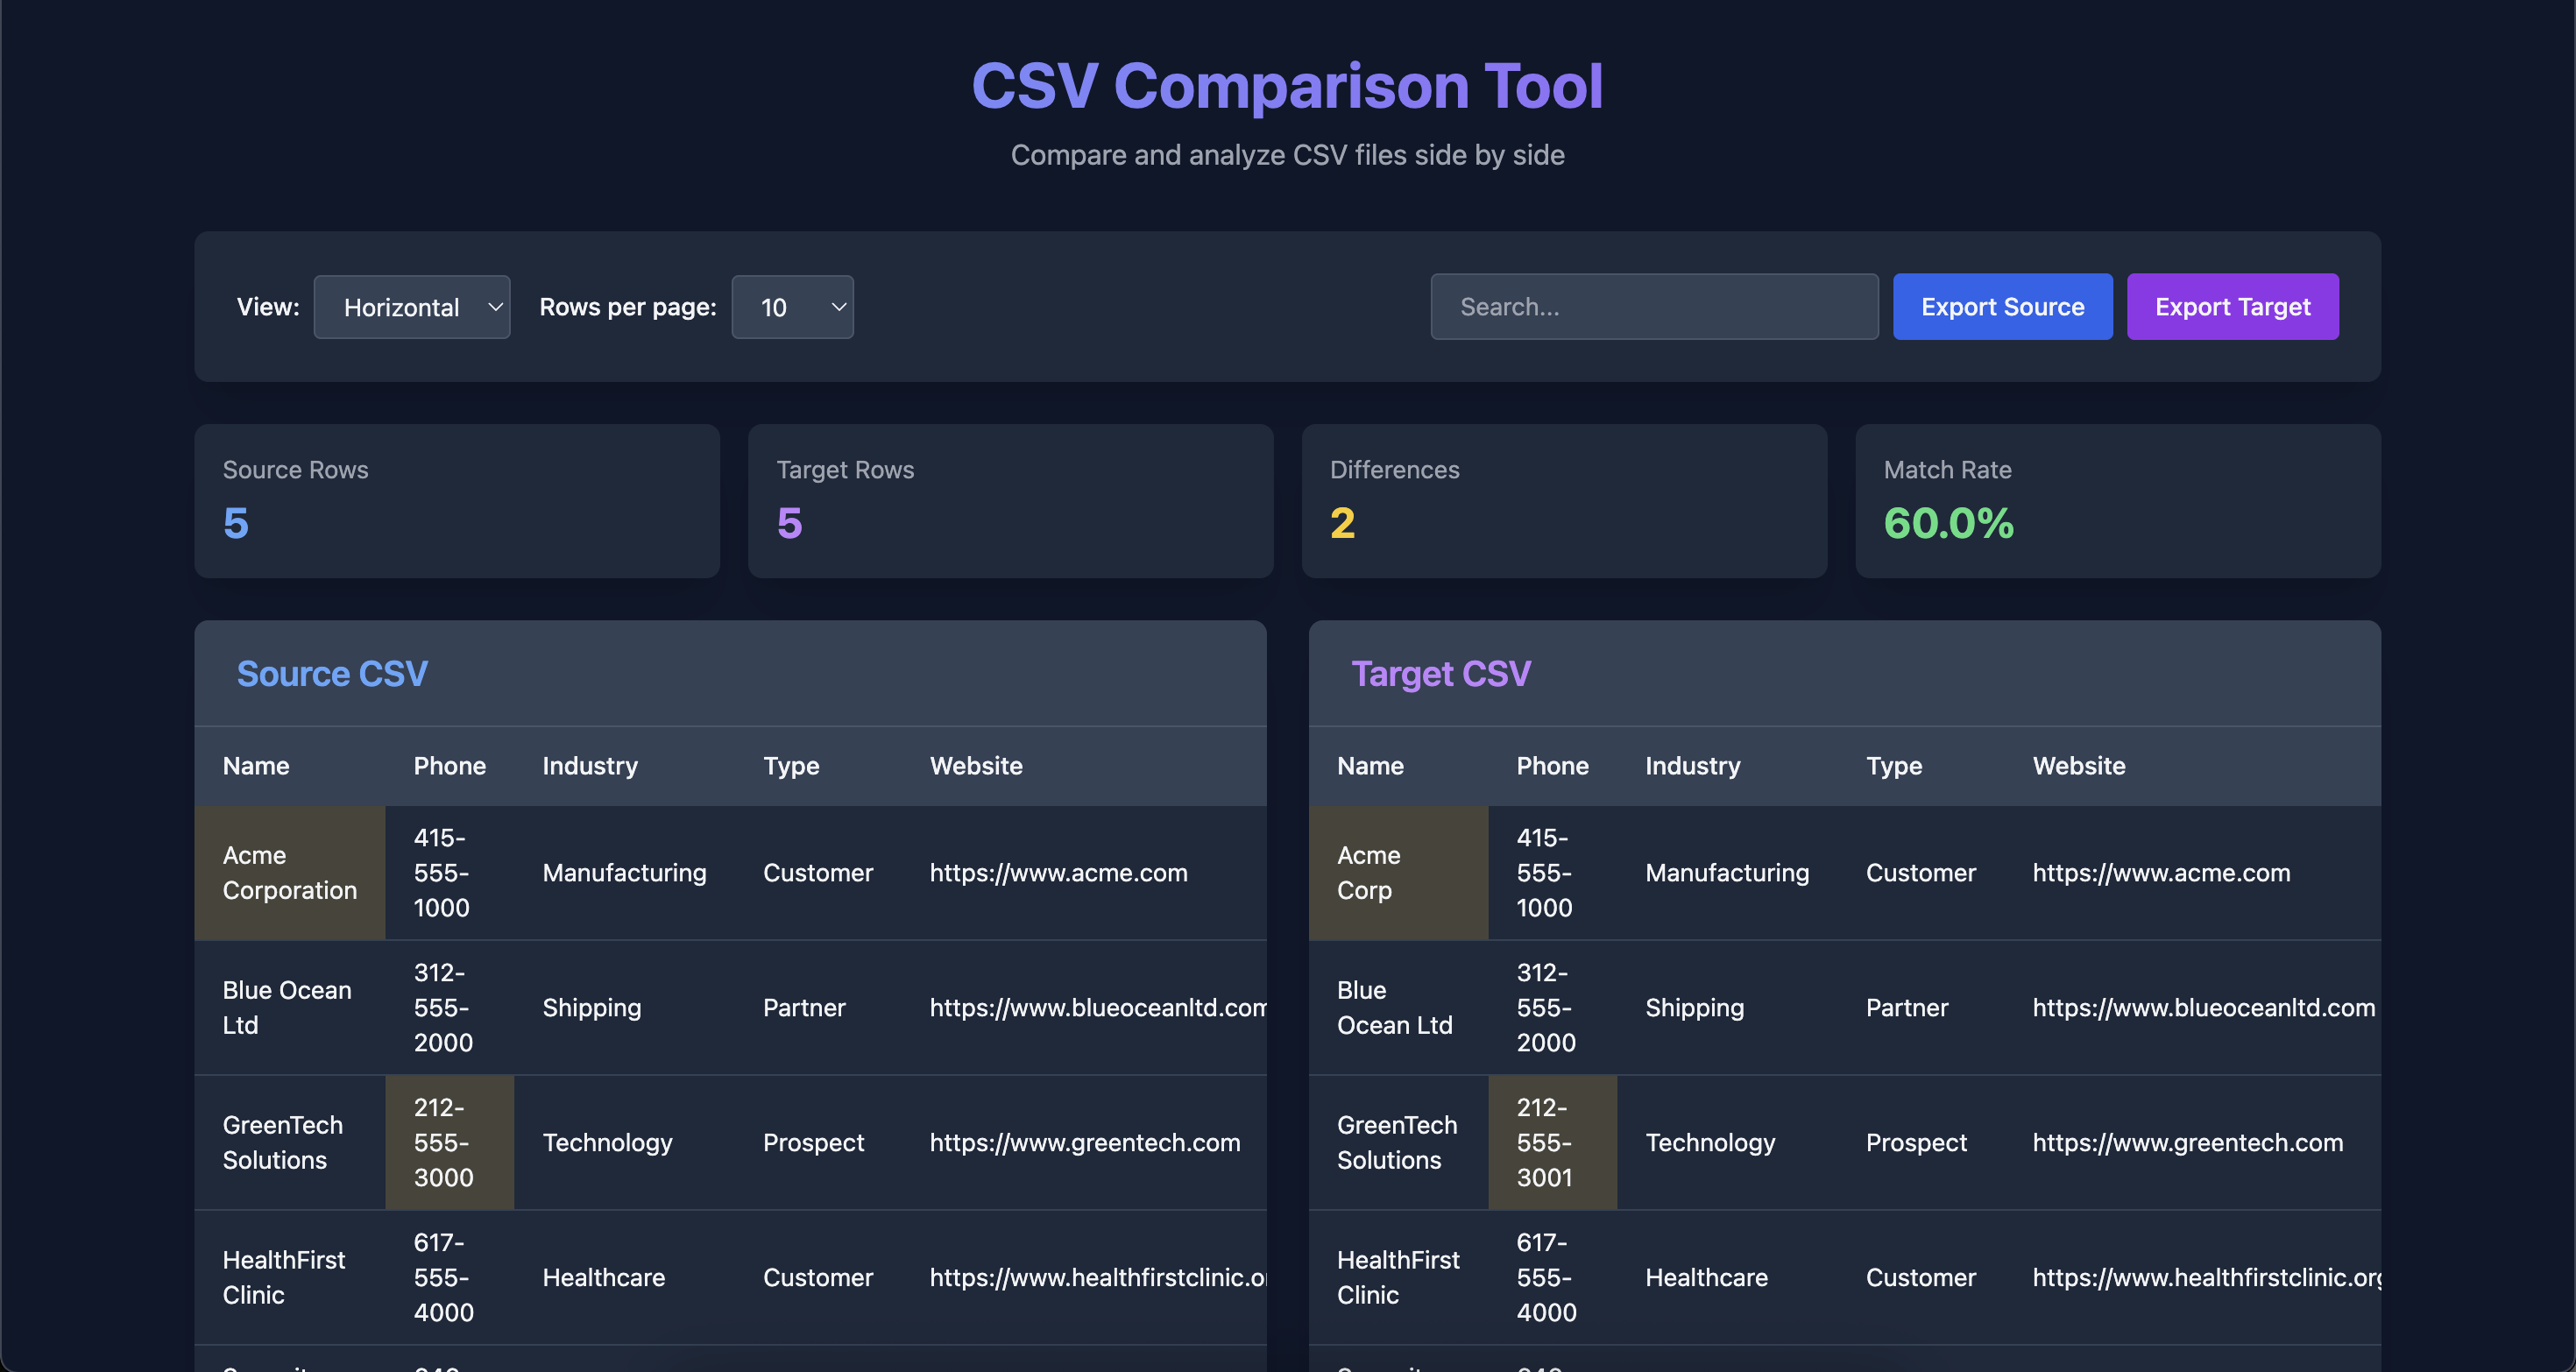The width and height of the screenshot is (2576, 1372).
Task: Click the Target CSV panel title
Action: coord(1440,674)
